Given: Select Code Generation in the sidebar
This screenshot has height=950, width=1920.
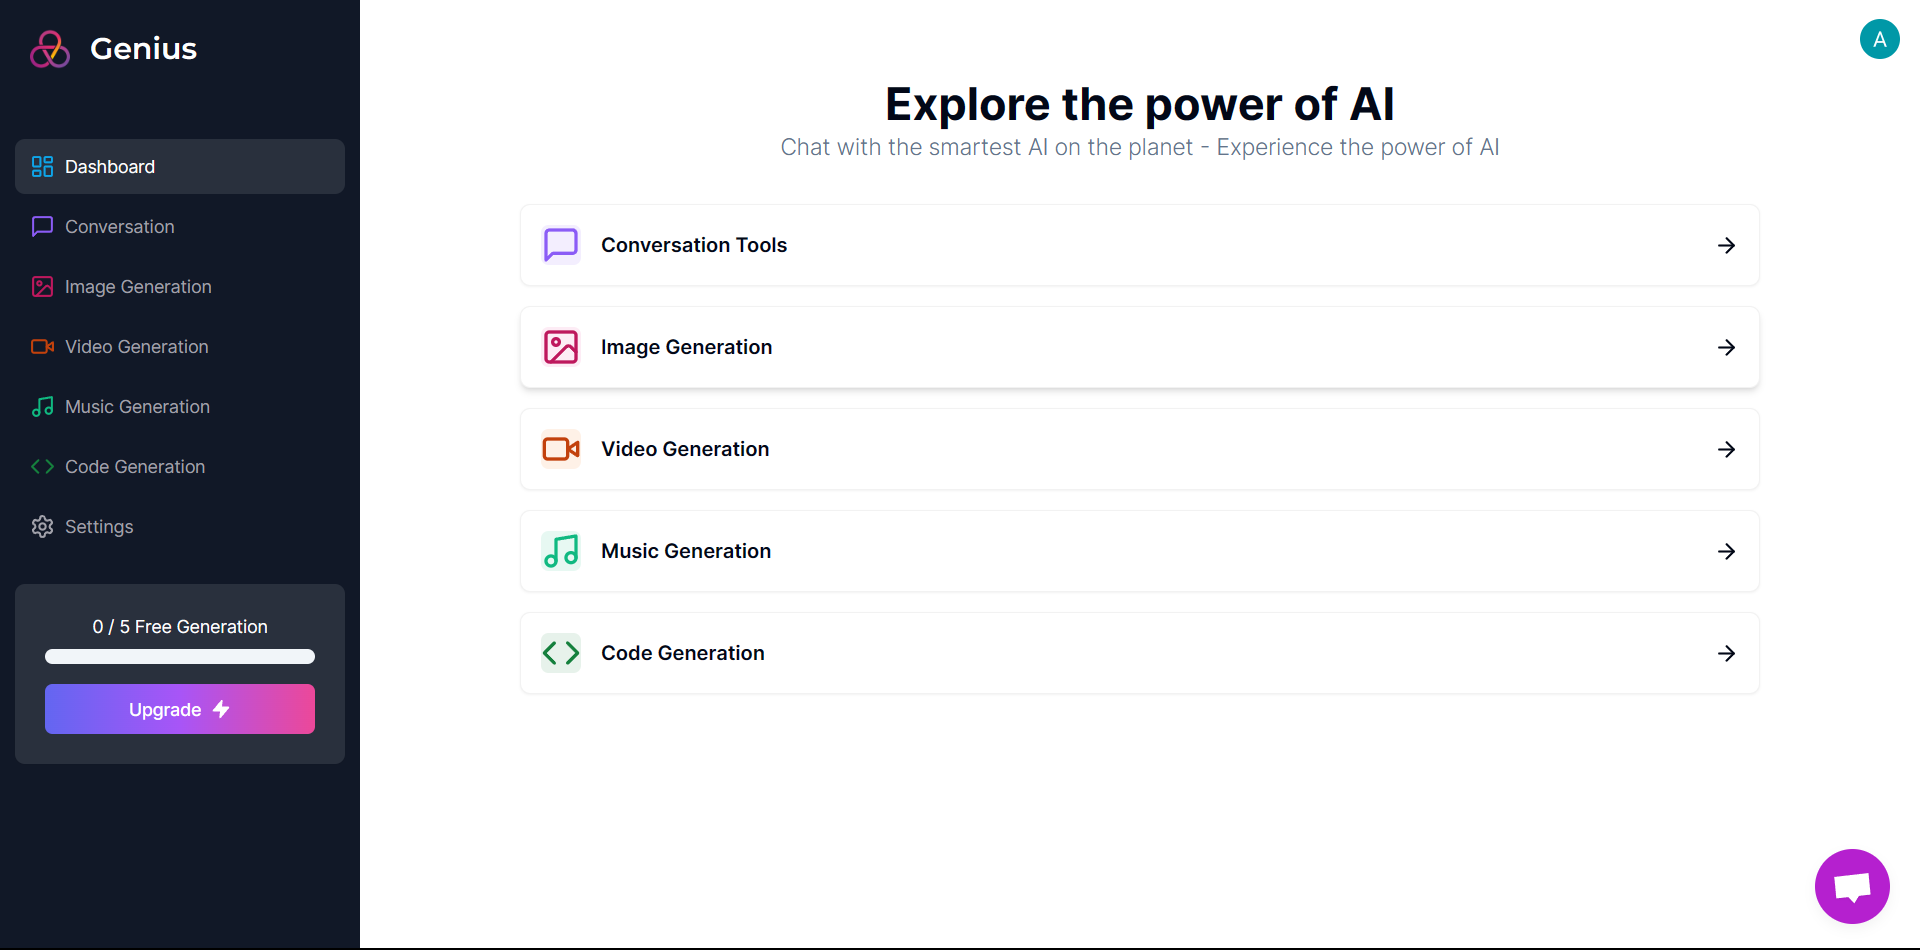Looking at the screenshot, I should pyautogui.click(x=180, y=467).
